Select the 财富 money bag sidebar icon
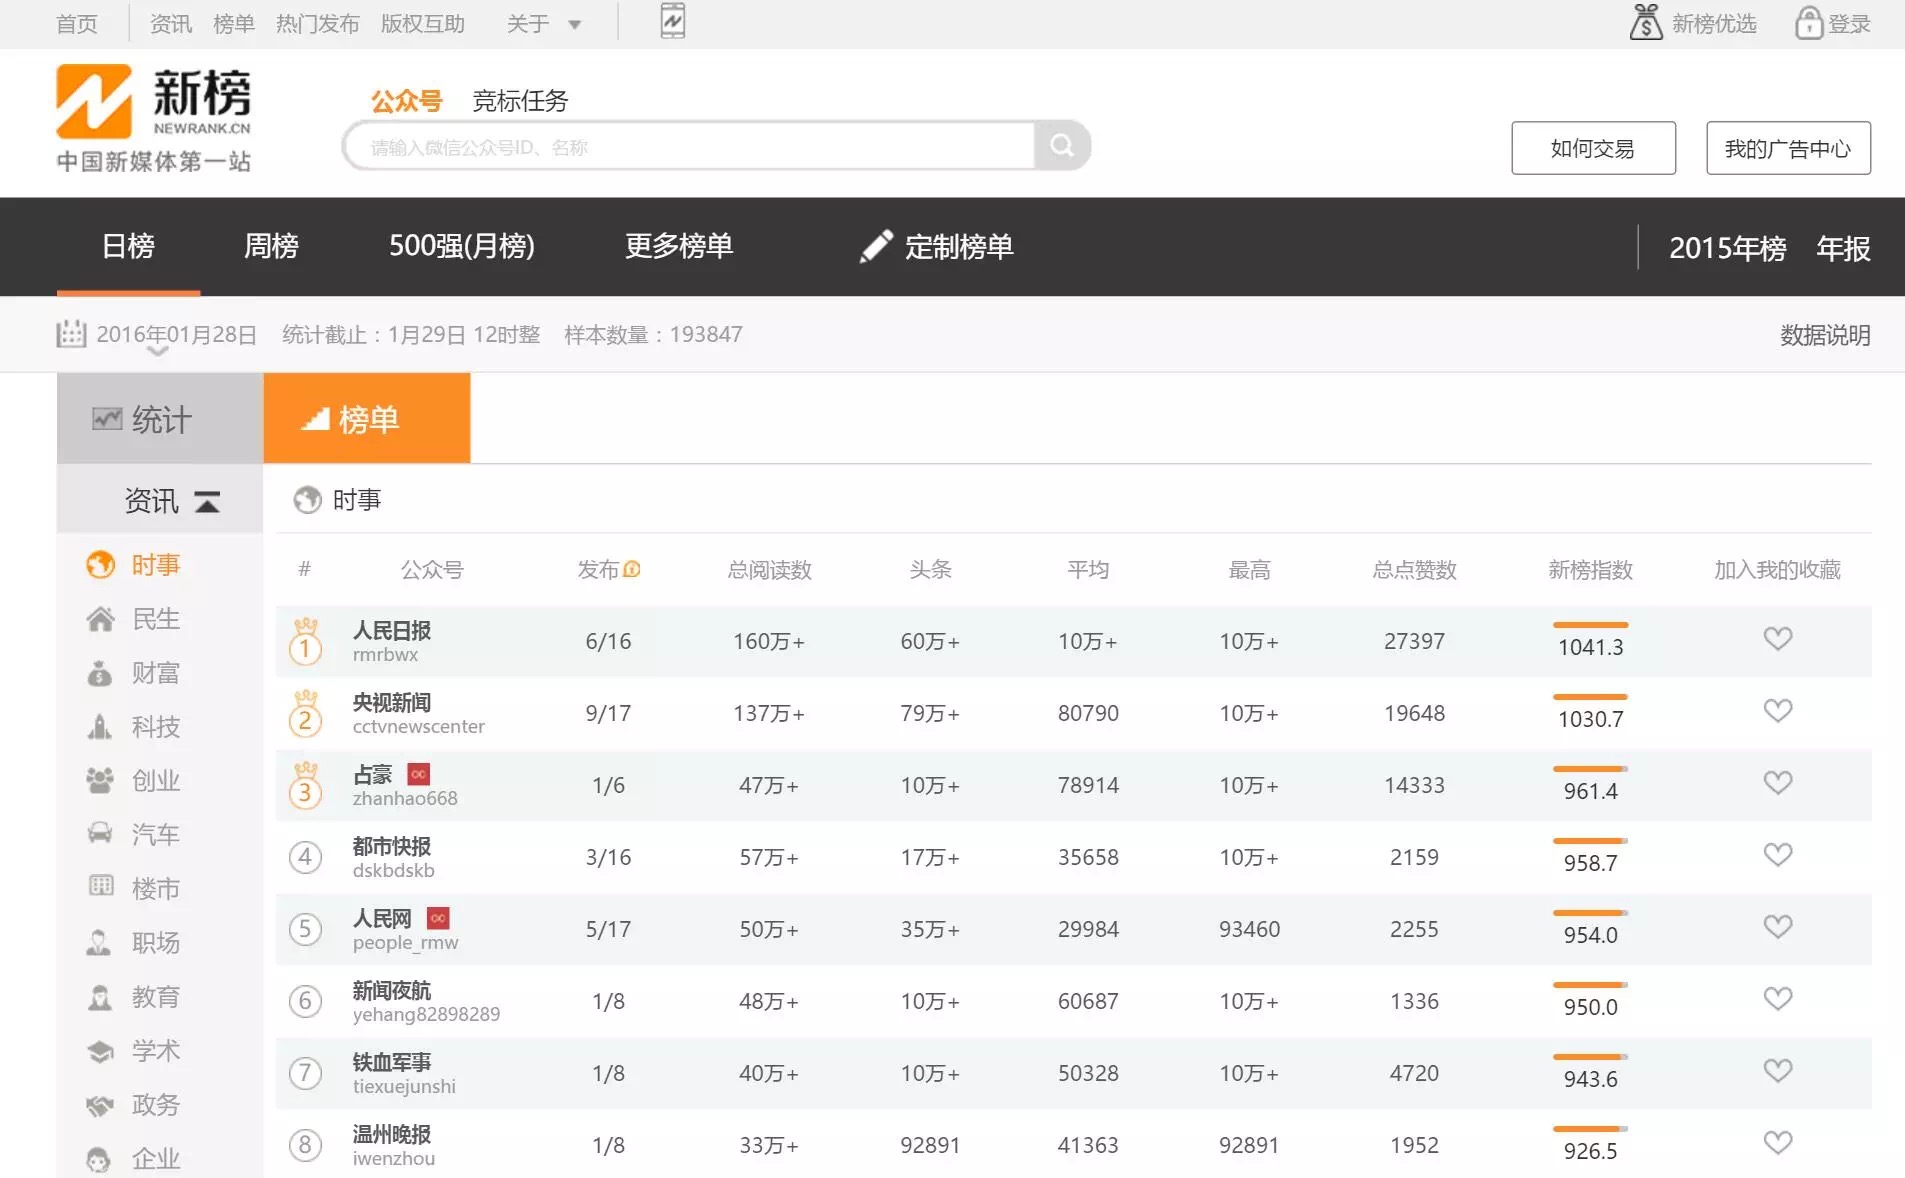Image resolution: width=1905 pixels, height=1178 pixels. [100, 673]
